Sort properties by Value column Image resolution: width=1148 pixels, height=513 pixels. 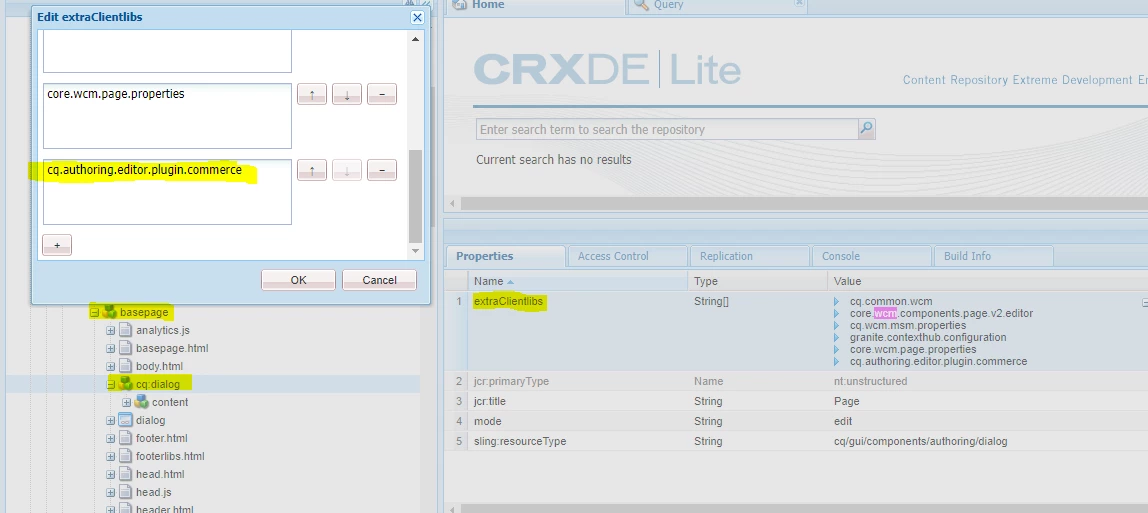pyautogui.click(x=987, y=281)
